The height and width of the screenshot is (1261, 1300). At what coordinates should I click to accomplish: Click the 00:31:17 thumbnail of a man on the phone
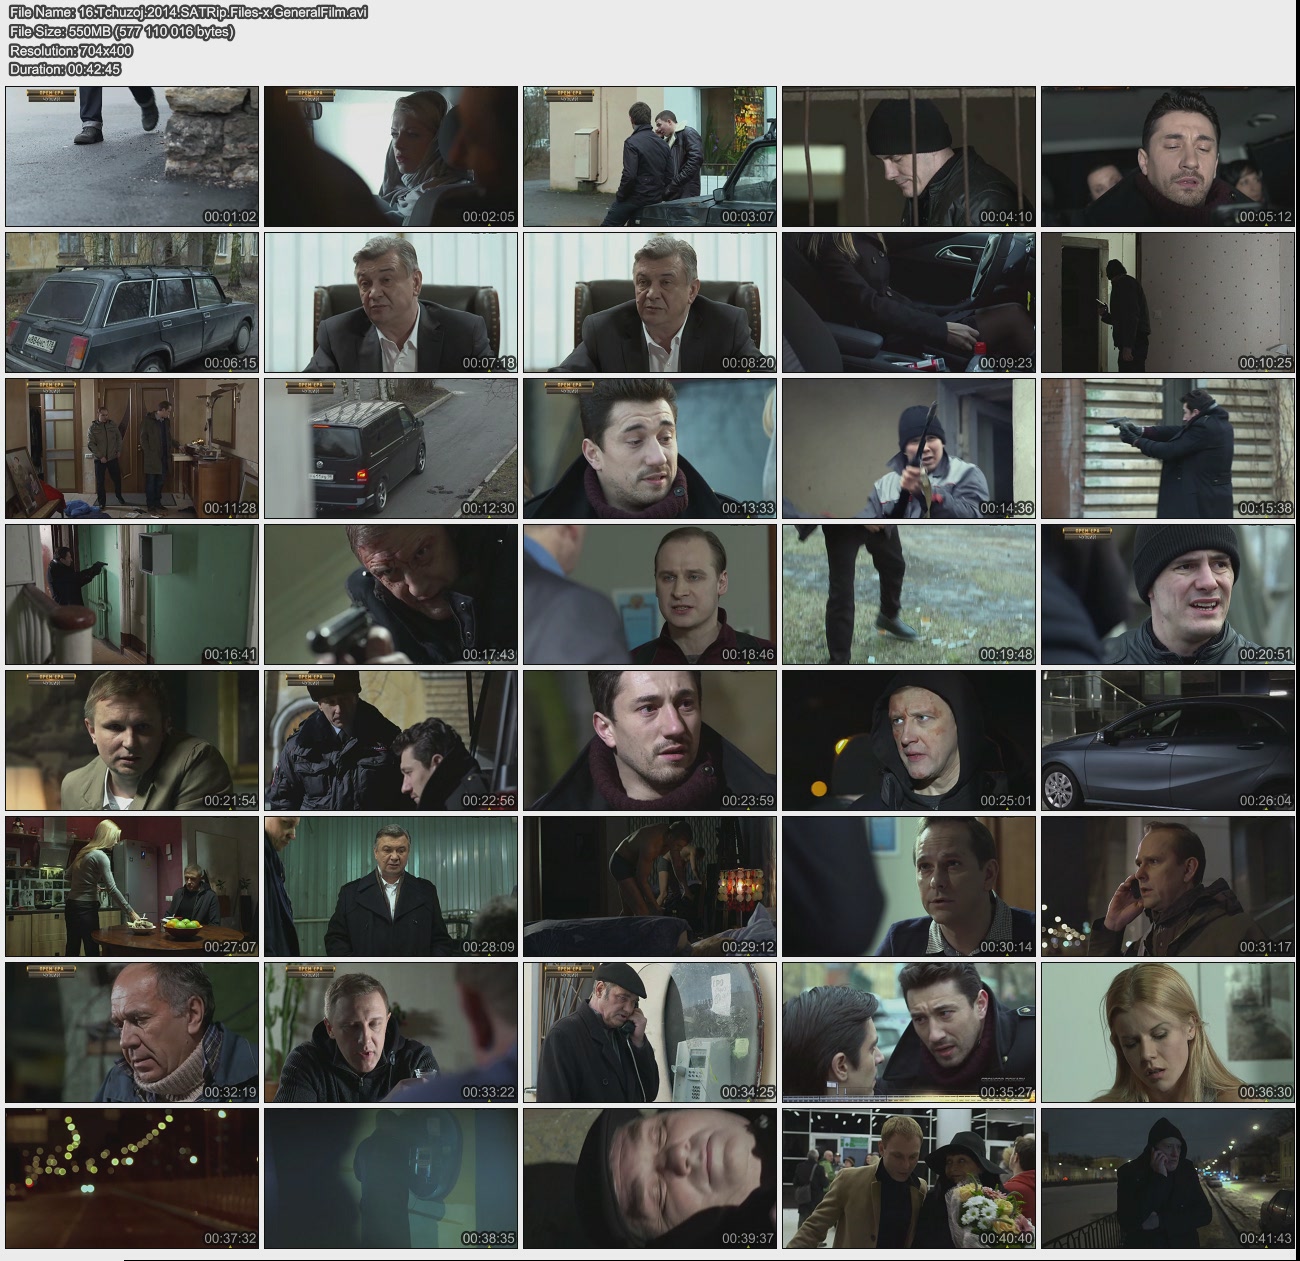pos(1168,886)
